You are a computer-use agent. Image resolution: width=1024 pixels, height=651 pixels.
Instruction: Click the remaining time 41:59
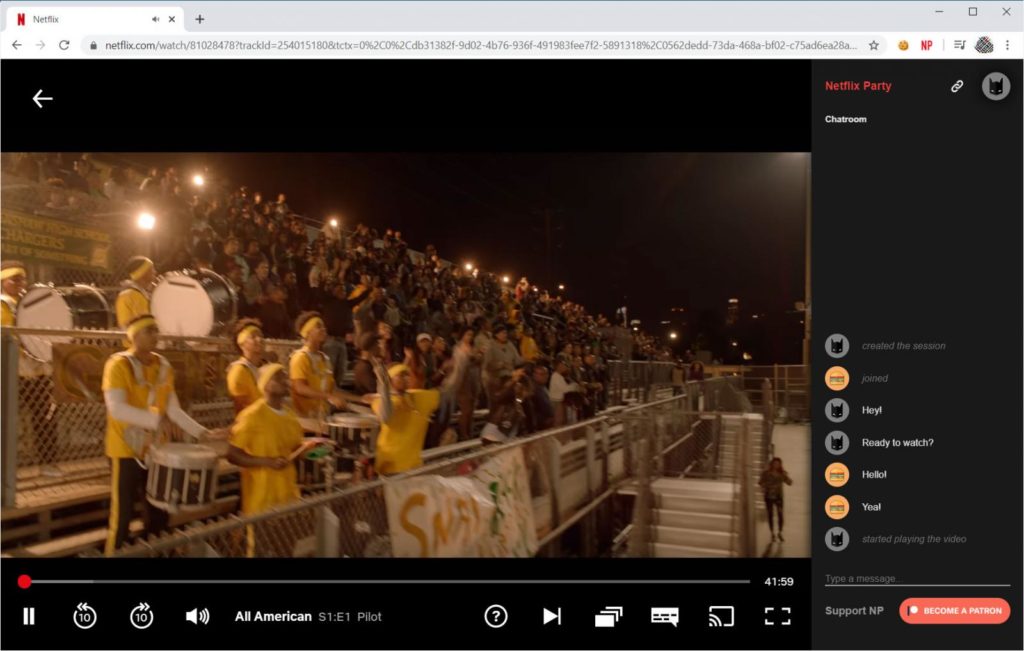tap(778, 581)
